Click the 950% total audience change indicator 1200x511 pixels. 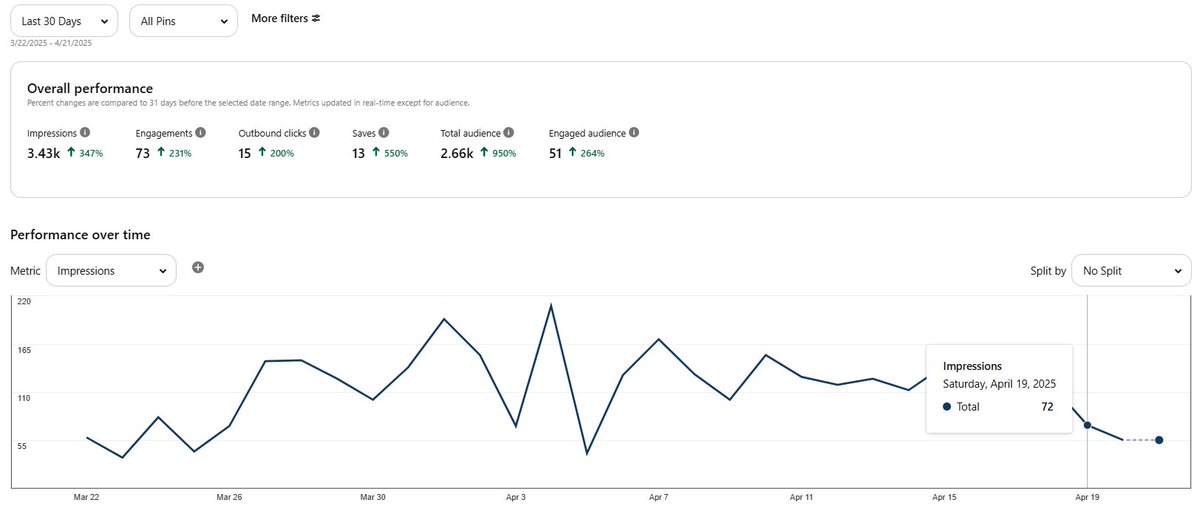tap(498, 153)
